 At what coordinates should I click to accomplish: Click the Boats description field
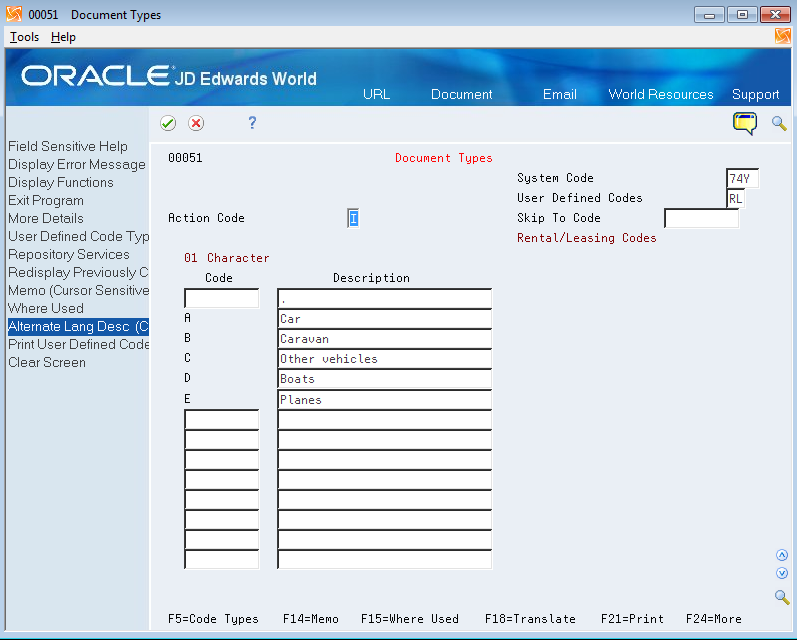[385, 379]
